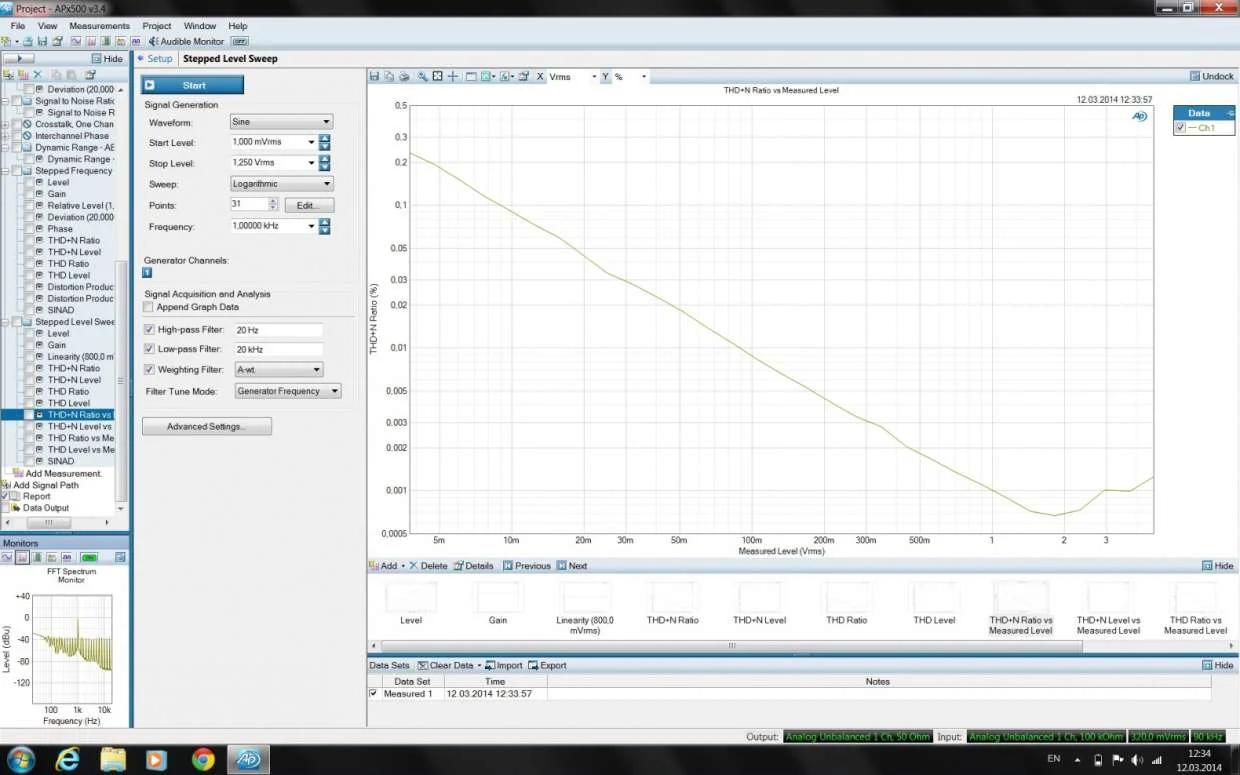Click the print icon in graph toolbar
The height and width of the screenshot is (775, 1240).
coord(404,77)
